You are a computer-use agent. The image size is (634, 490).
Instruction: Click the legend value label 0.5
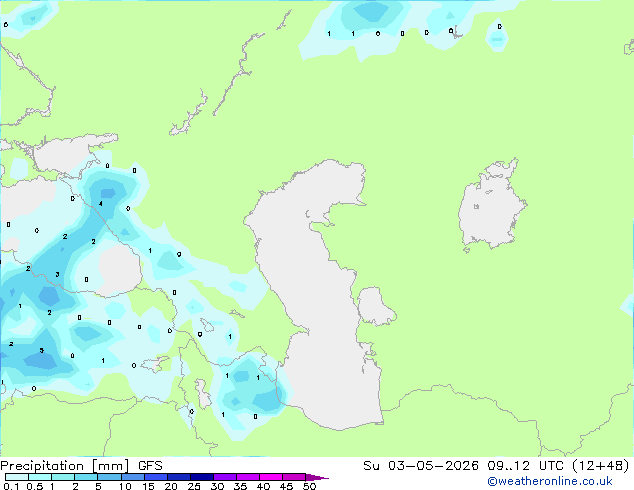point(35,486)
